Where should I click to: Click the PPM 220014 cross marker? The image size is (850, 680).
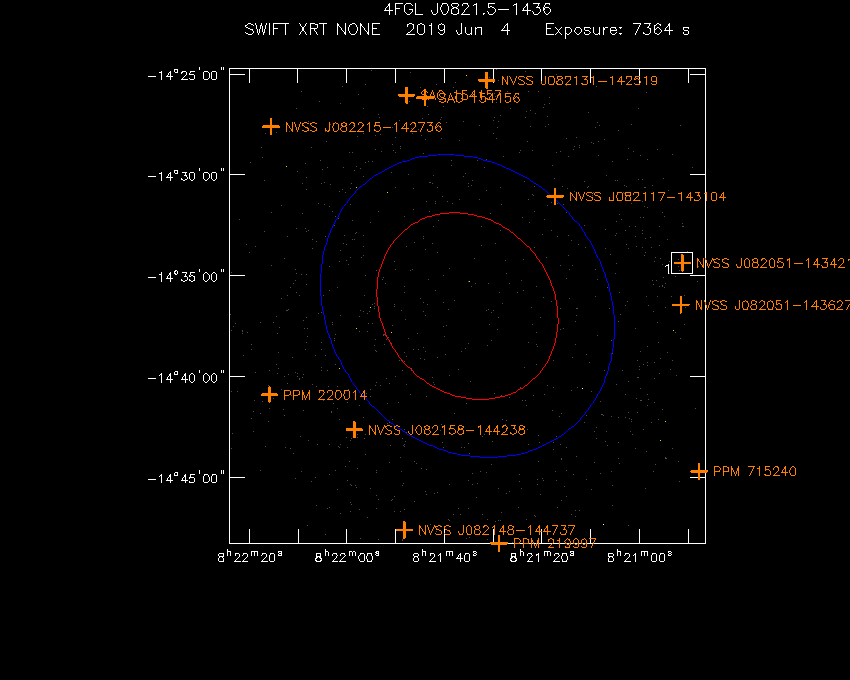[x=269, y=394]
